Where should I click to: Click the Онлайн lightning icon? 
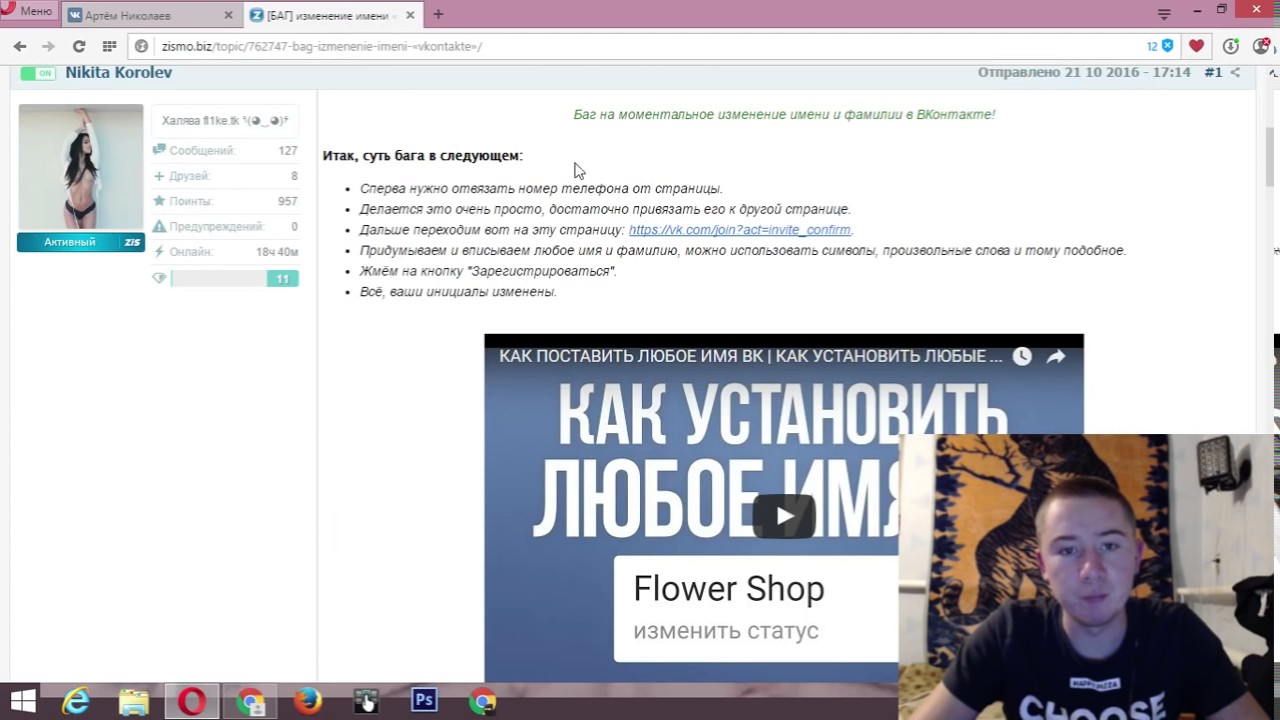(159, 252)
